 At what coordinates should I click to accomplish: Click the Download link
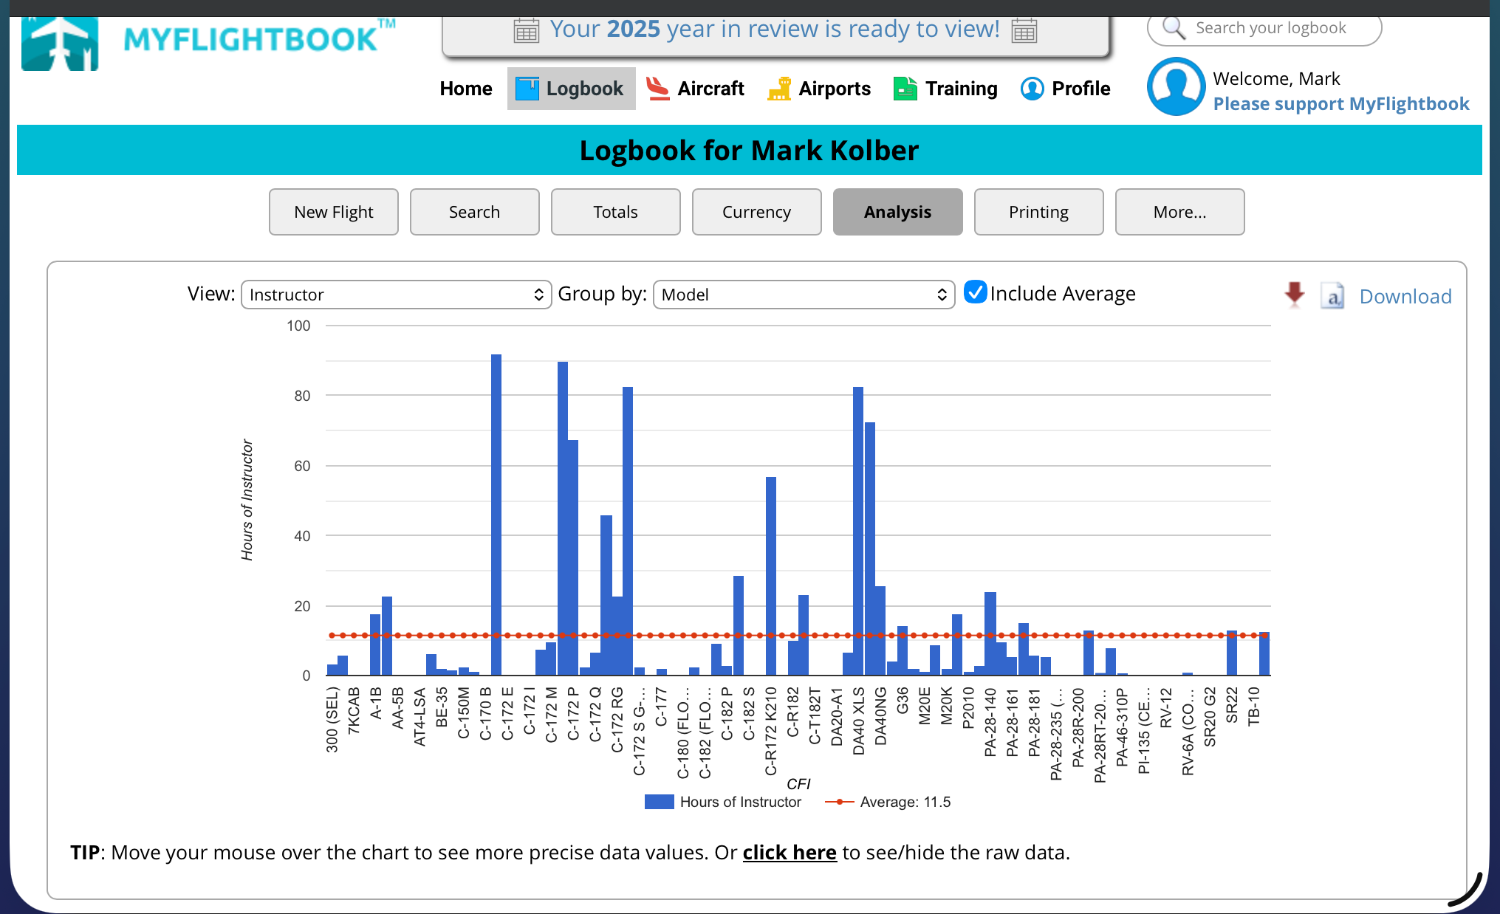pos(1405,297)
